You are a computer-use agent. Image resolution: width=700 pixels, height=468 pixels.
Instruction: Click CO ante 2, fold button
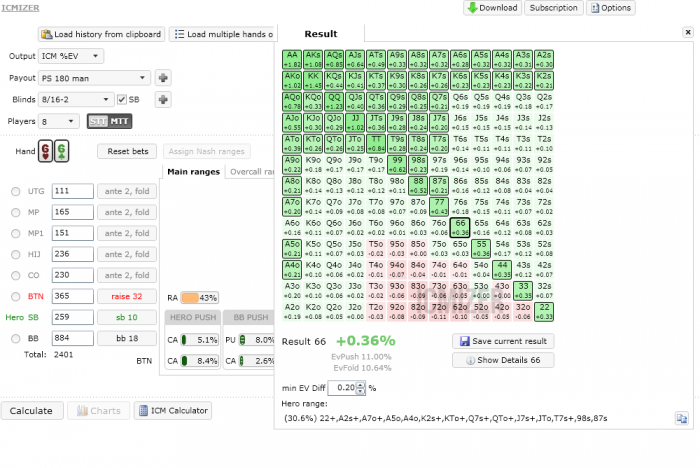127,276
